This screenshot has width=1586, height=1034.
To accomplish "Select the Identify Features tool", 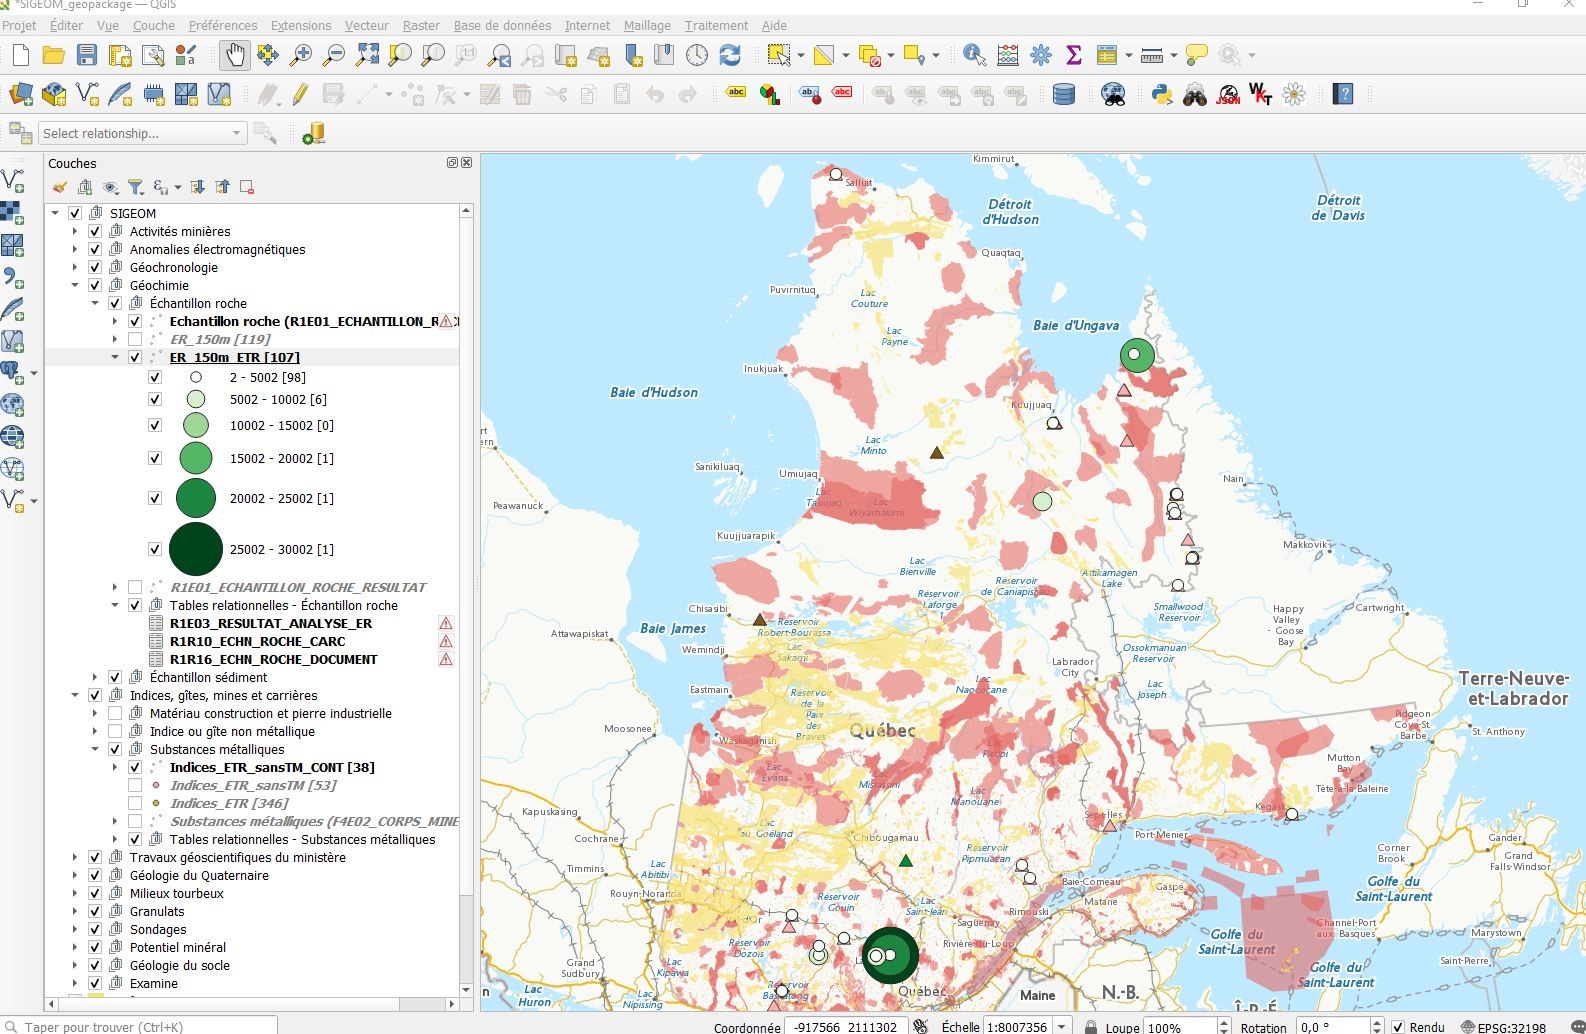I will pos(974,55).
